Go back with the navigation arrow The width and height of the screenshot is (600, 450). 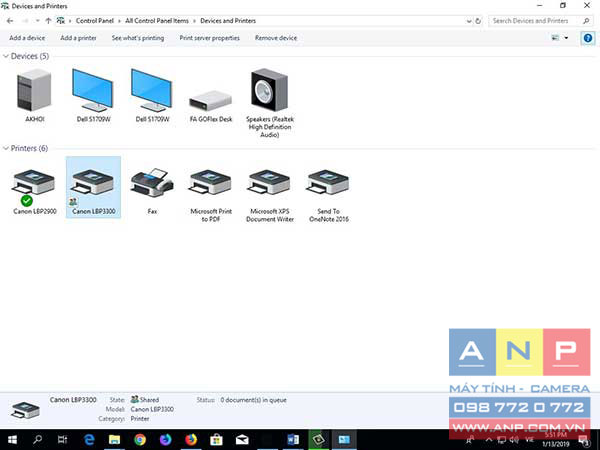tap(10, 21)
